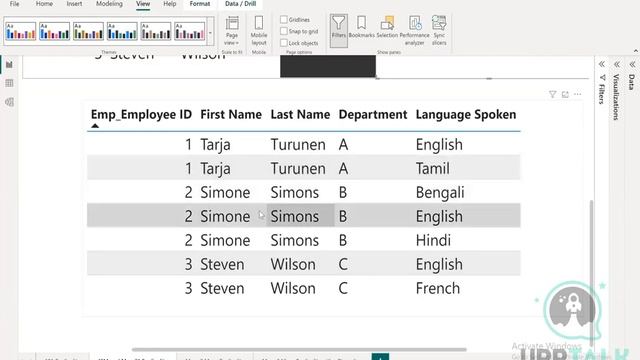Click Steven in the French row
This screenshot has width=640, height=360.
[x=222, y=289]
